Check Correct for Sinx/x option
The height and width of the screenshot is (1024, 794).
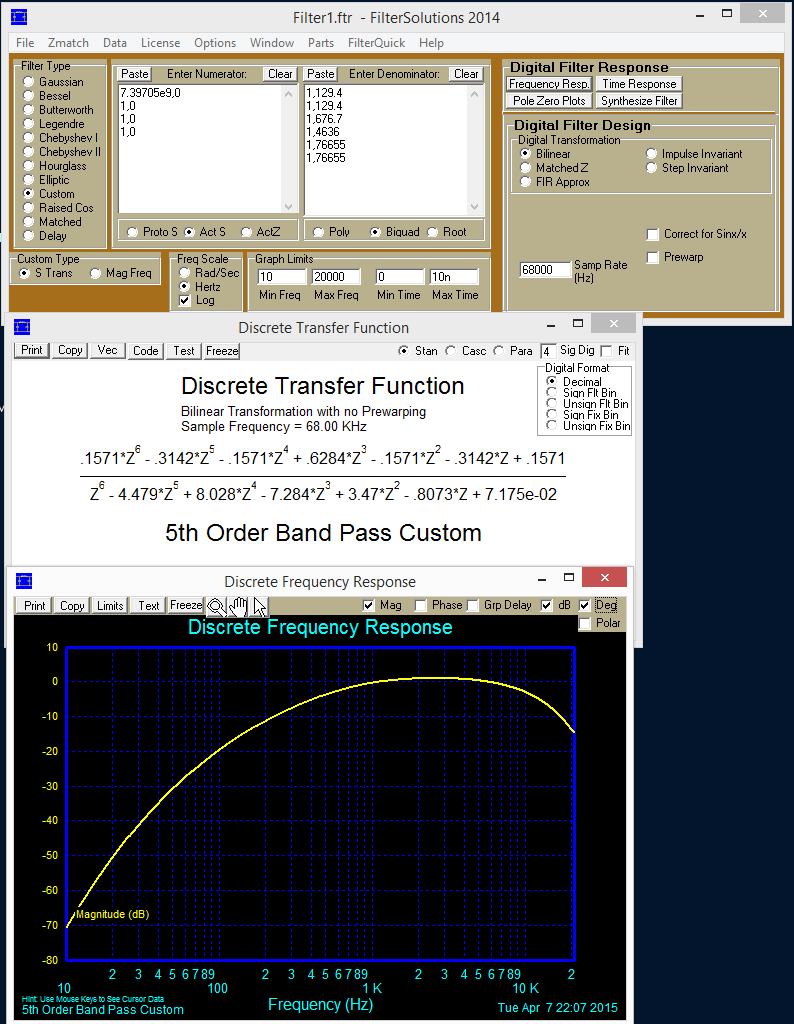(653, 234)
